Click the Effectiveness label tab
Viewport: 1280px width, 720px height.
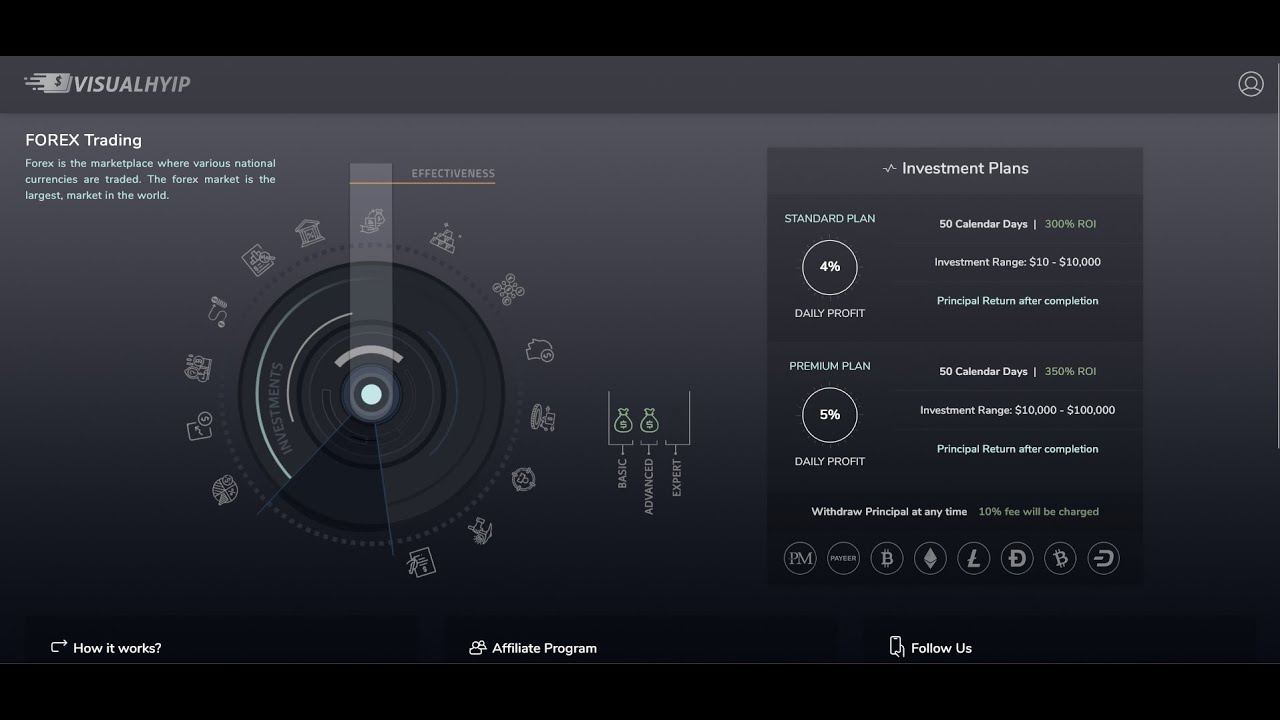(453, 174)
